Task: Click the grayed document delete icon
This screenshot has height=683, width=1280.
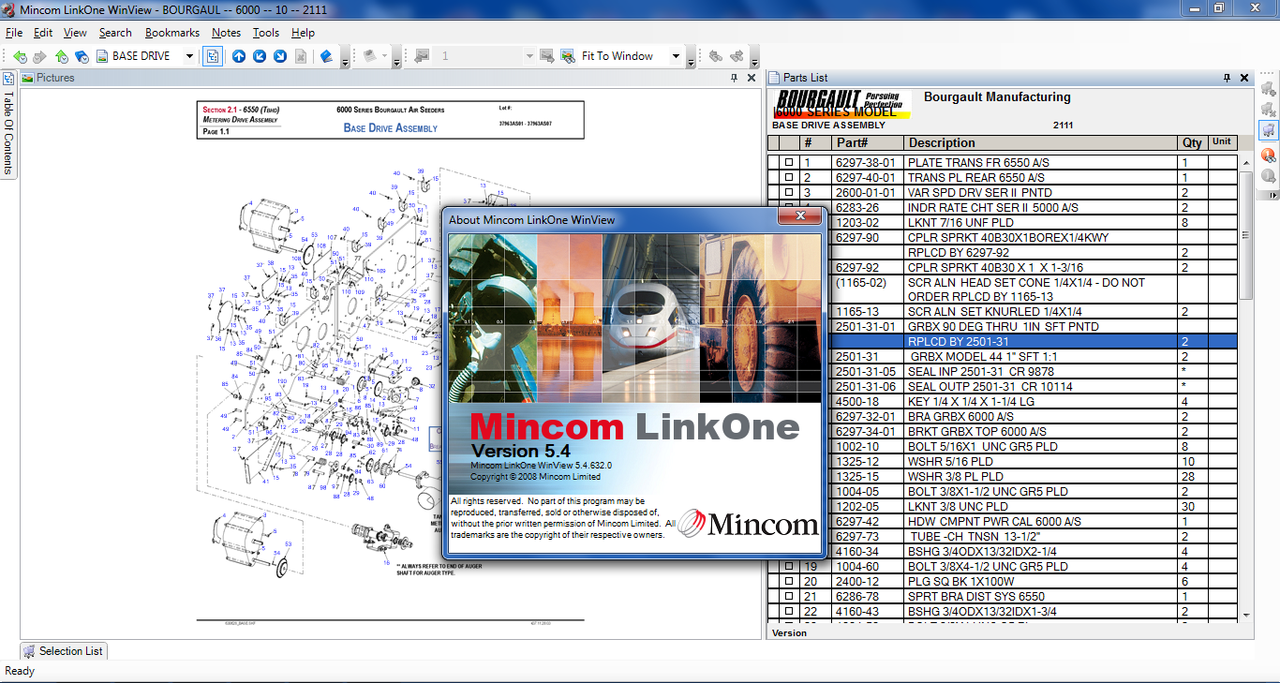Action: pos(301,57)
